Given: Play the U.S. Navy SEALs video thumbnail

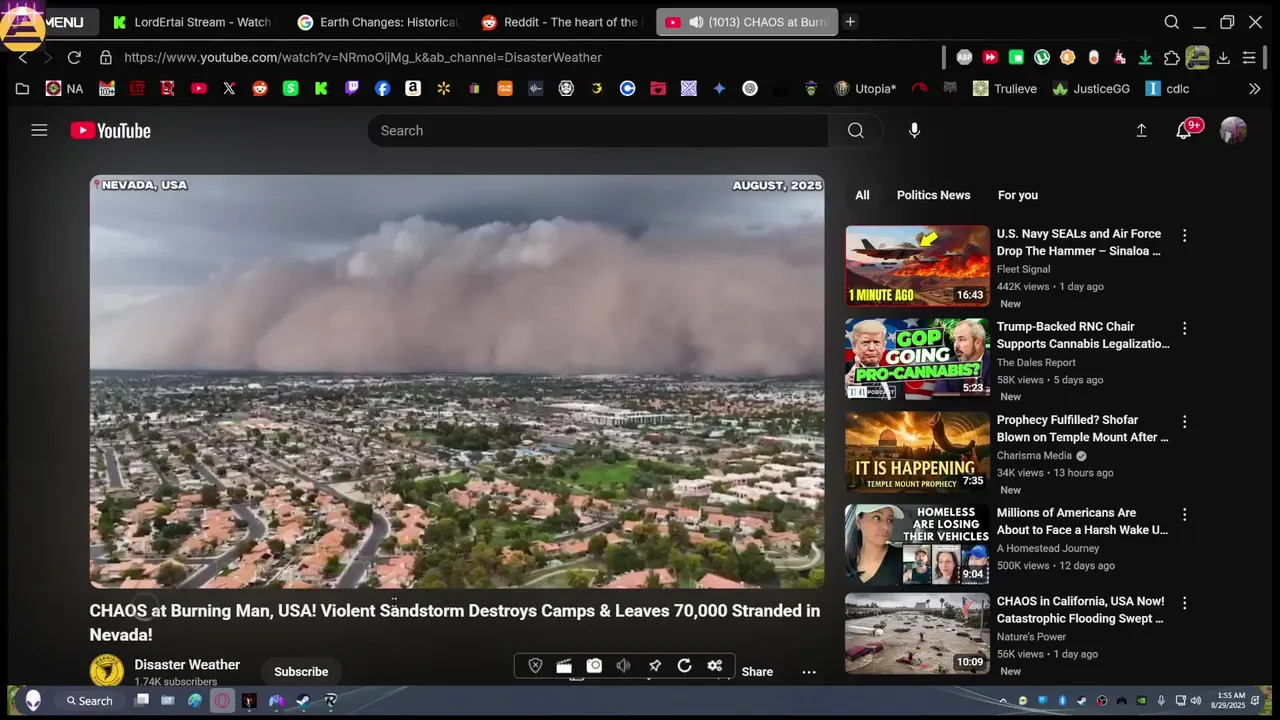Looking at the screenshot, I should coord(917,265).
